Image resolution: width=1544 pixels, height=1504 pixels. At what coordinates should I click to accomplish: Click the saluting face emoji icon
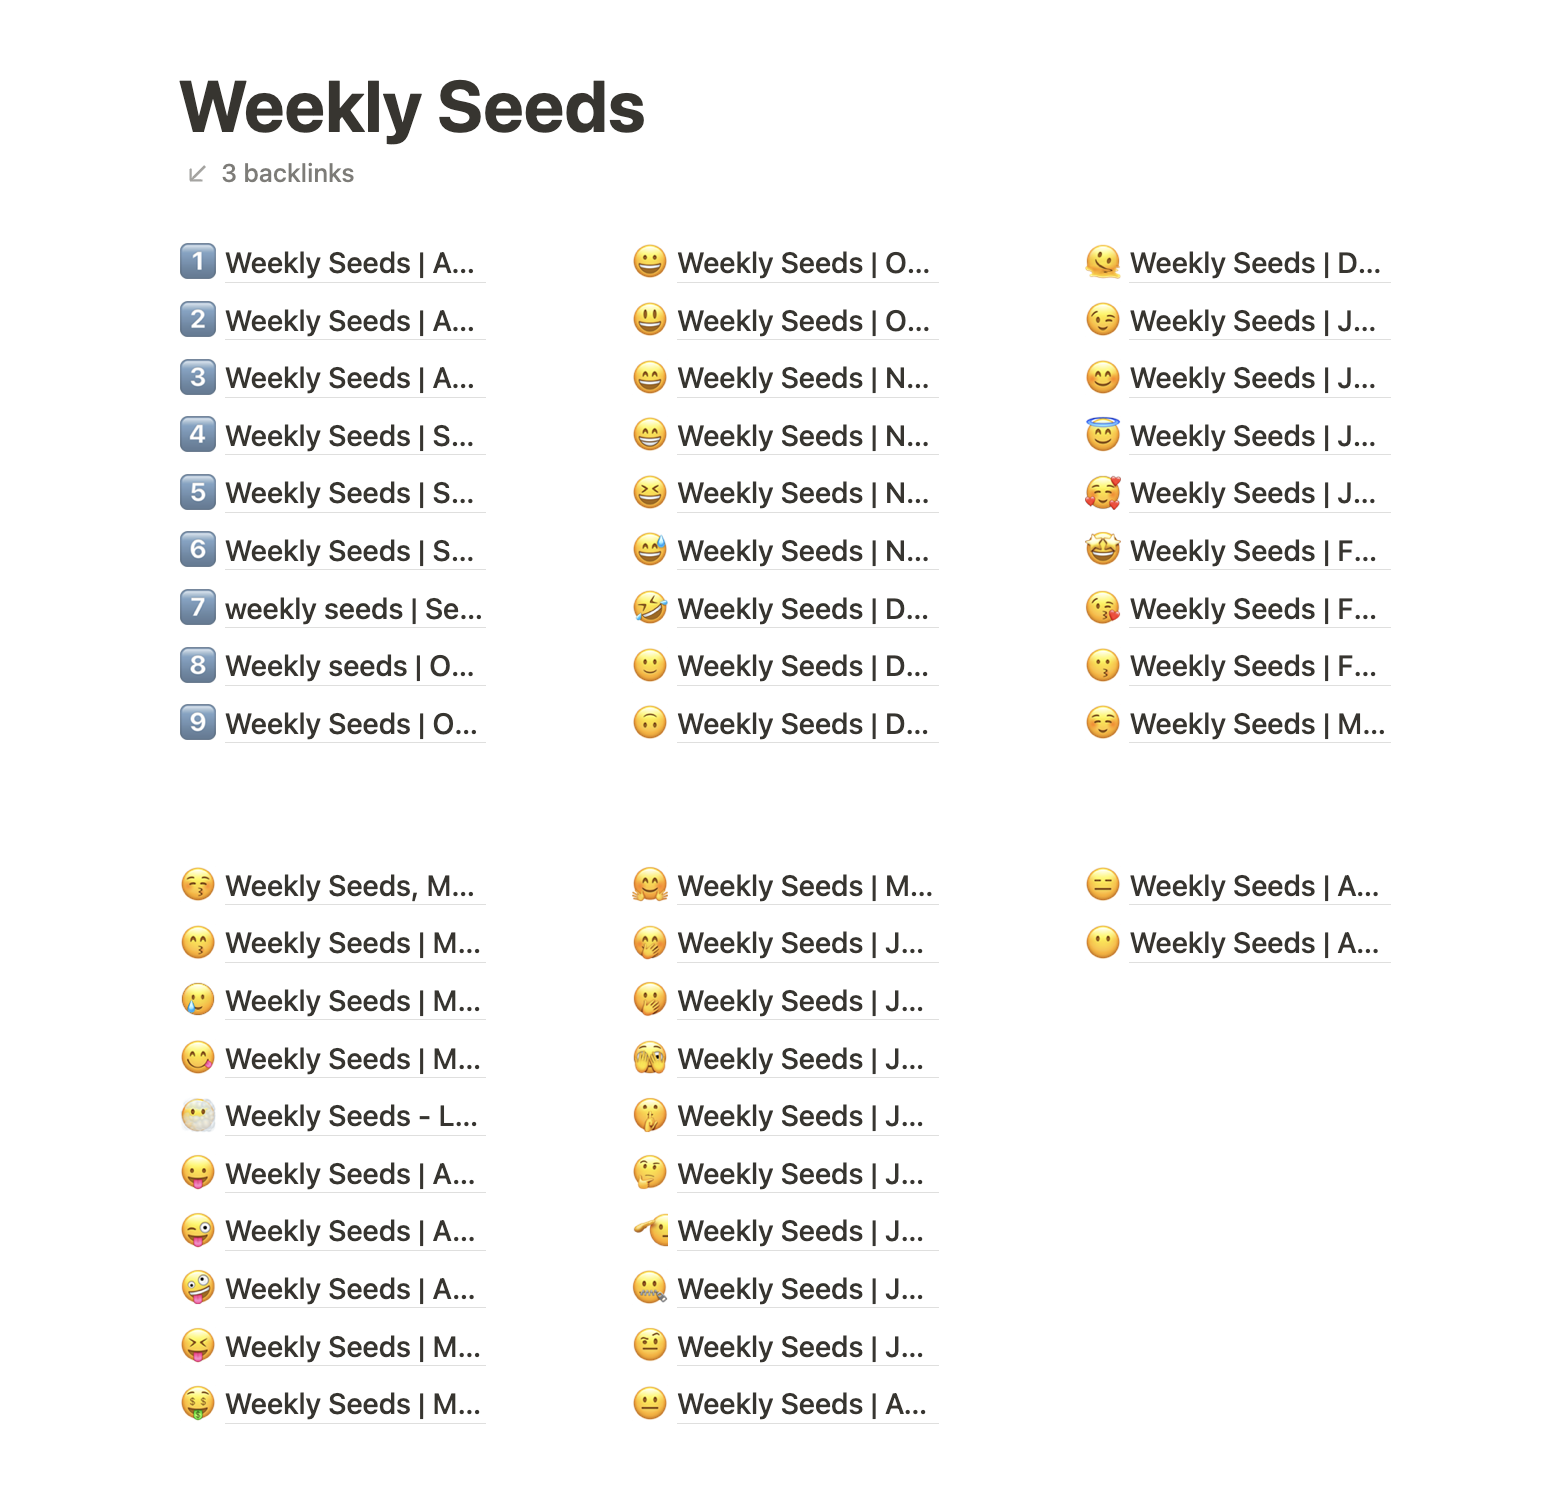click(650, 1230)
